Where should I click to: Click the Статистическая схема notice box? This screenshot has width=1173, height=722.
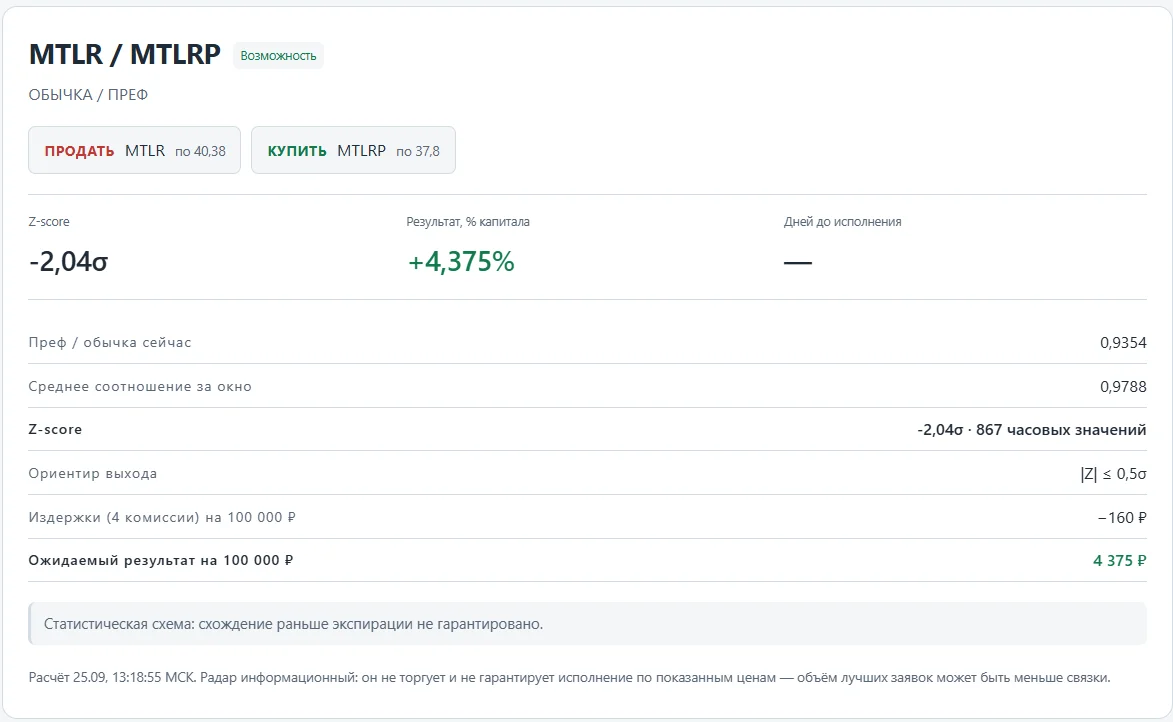click(x=587, y=623)
